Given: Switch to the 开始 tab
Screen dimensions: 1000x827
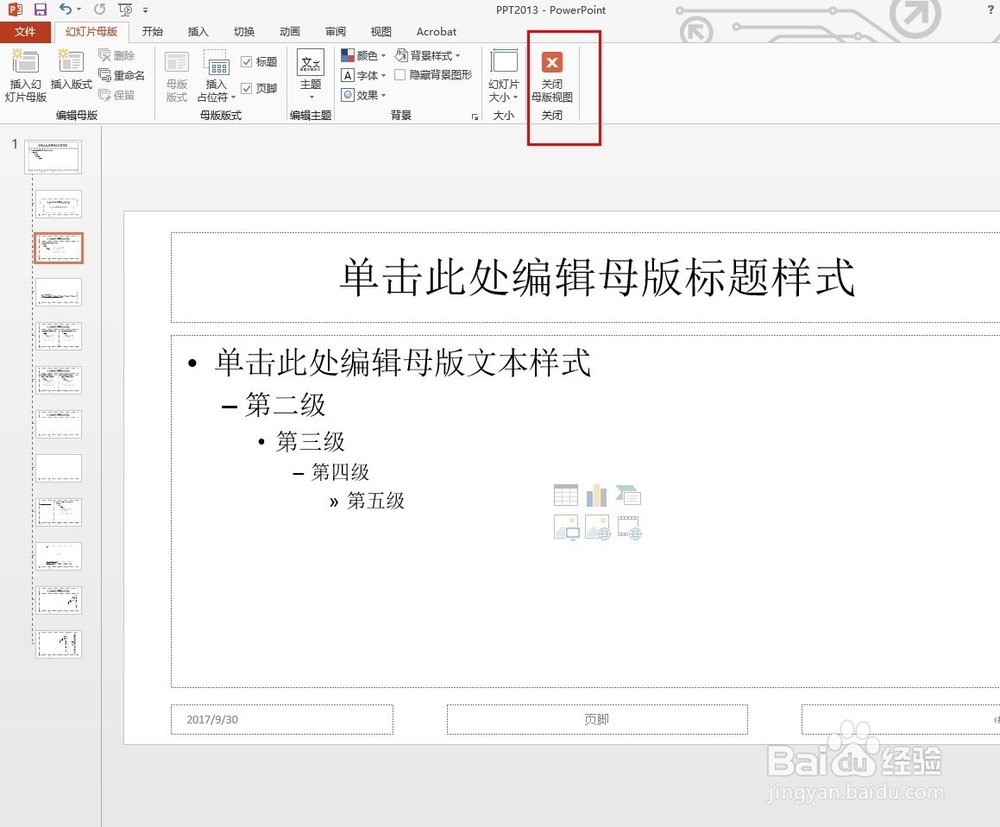Looking at the screenshot, I should [152, 31].
